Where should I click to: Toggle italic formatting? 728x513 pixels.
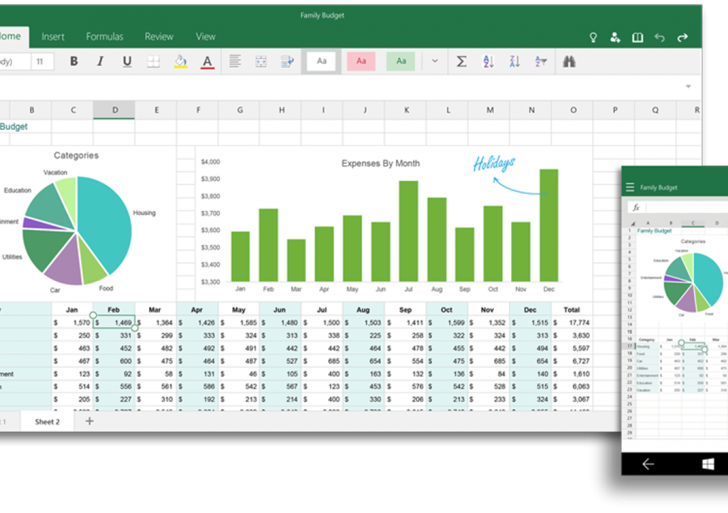coord(100,61)
